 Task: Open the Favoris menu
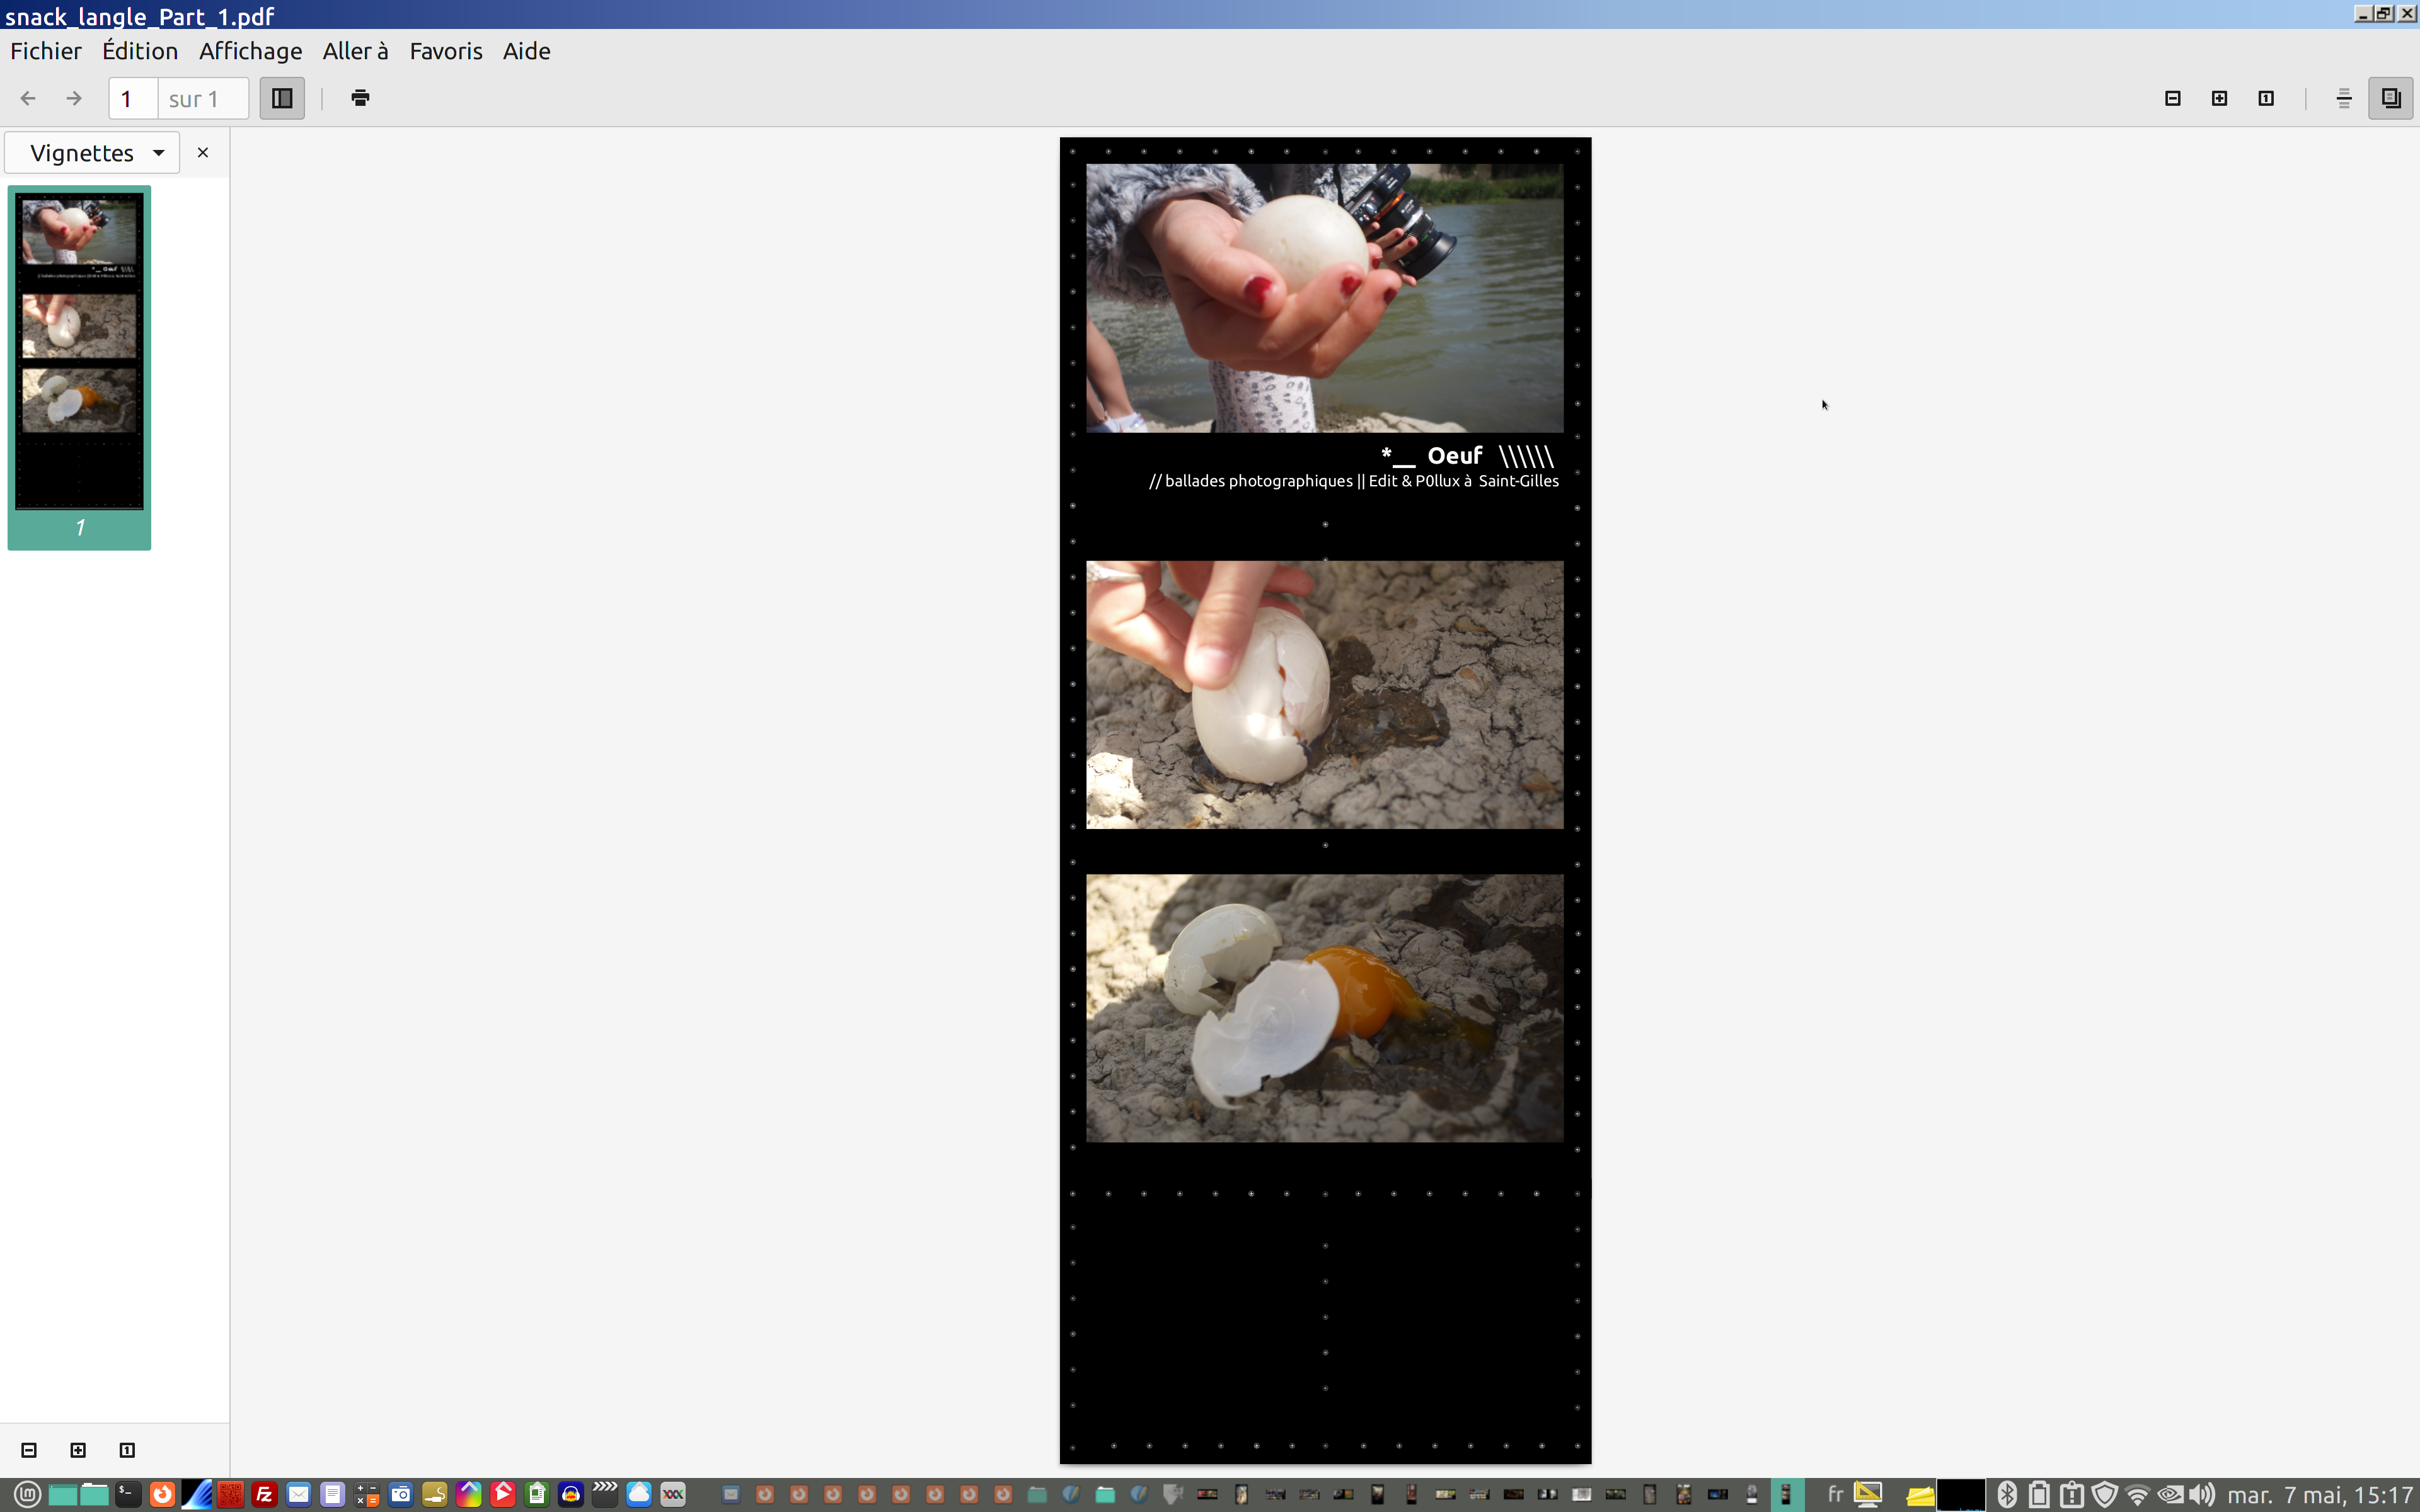[x=446, y=51]
